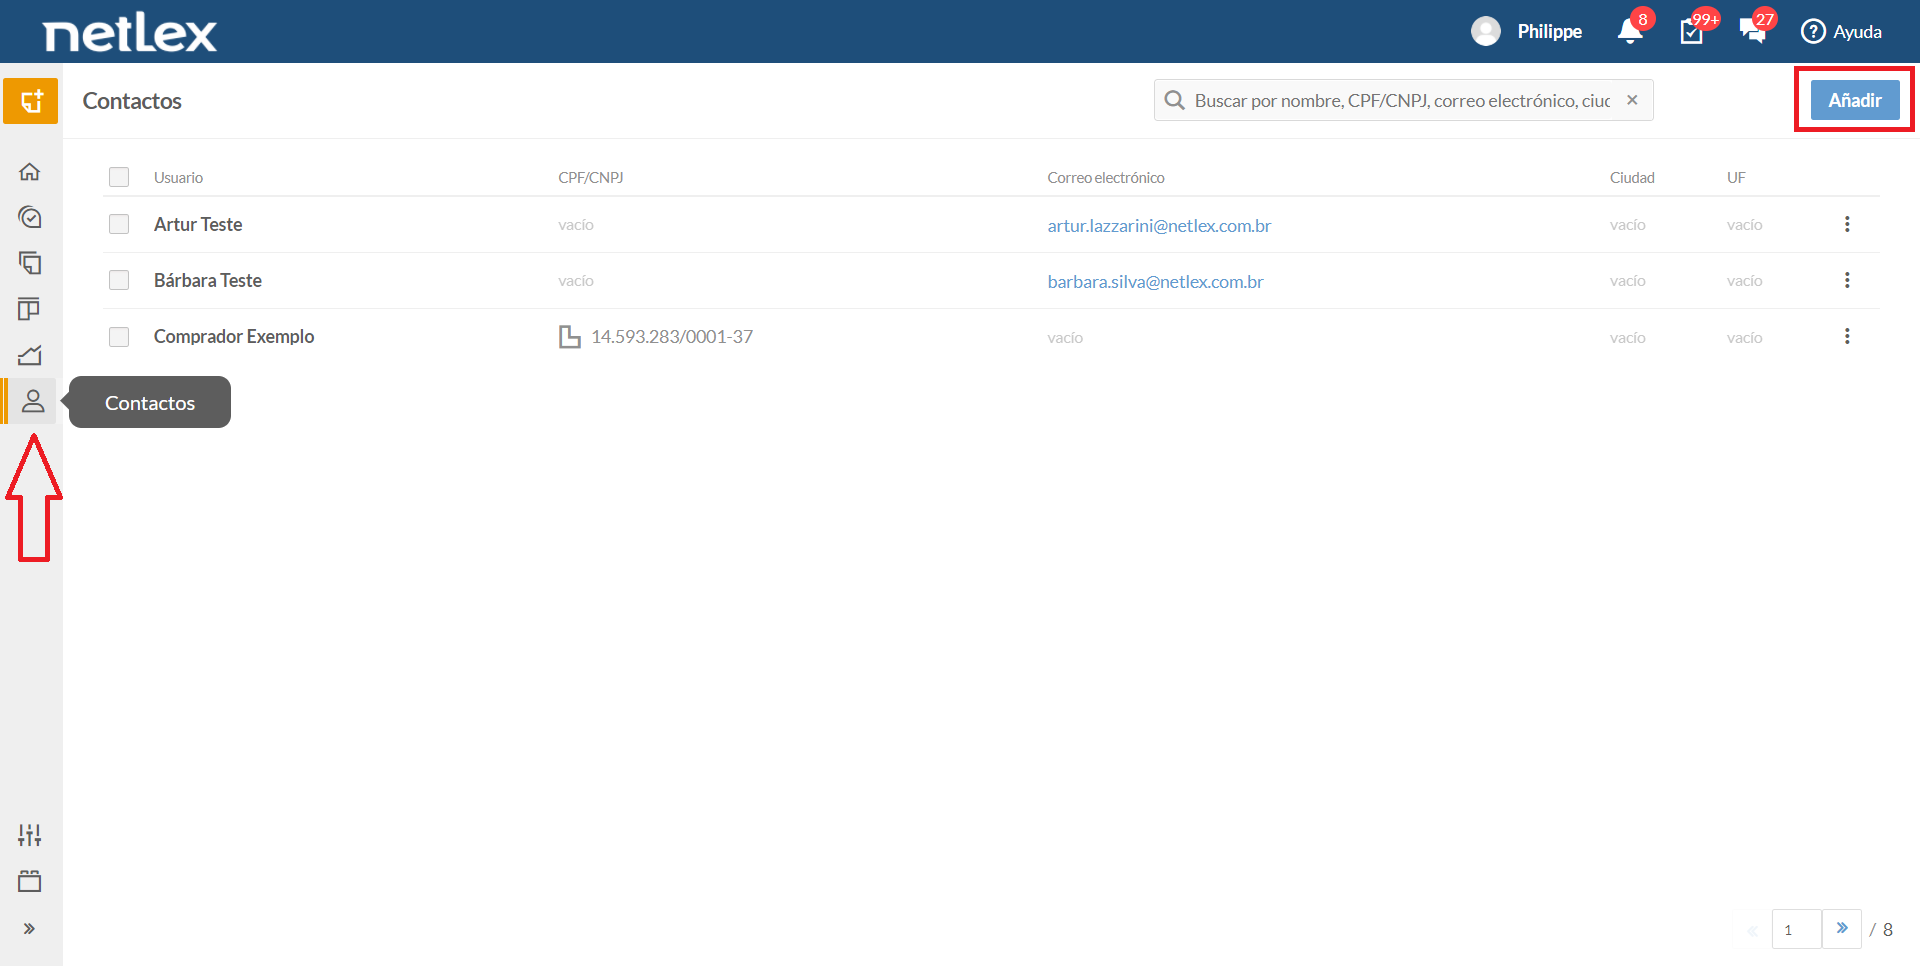Open the Comprador Exemplo contact
The width and height of the screenshot is (1920, 969).
(234, 337)
